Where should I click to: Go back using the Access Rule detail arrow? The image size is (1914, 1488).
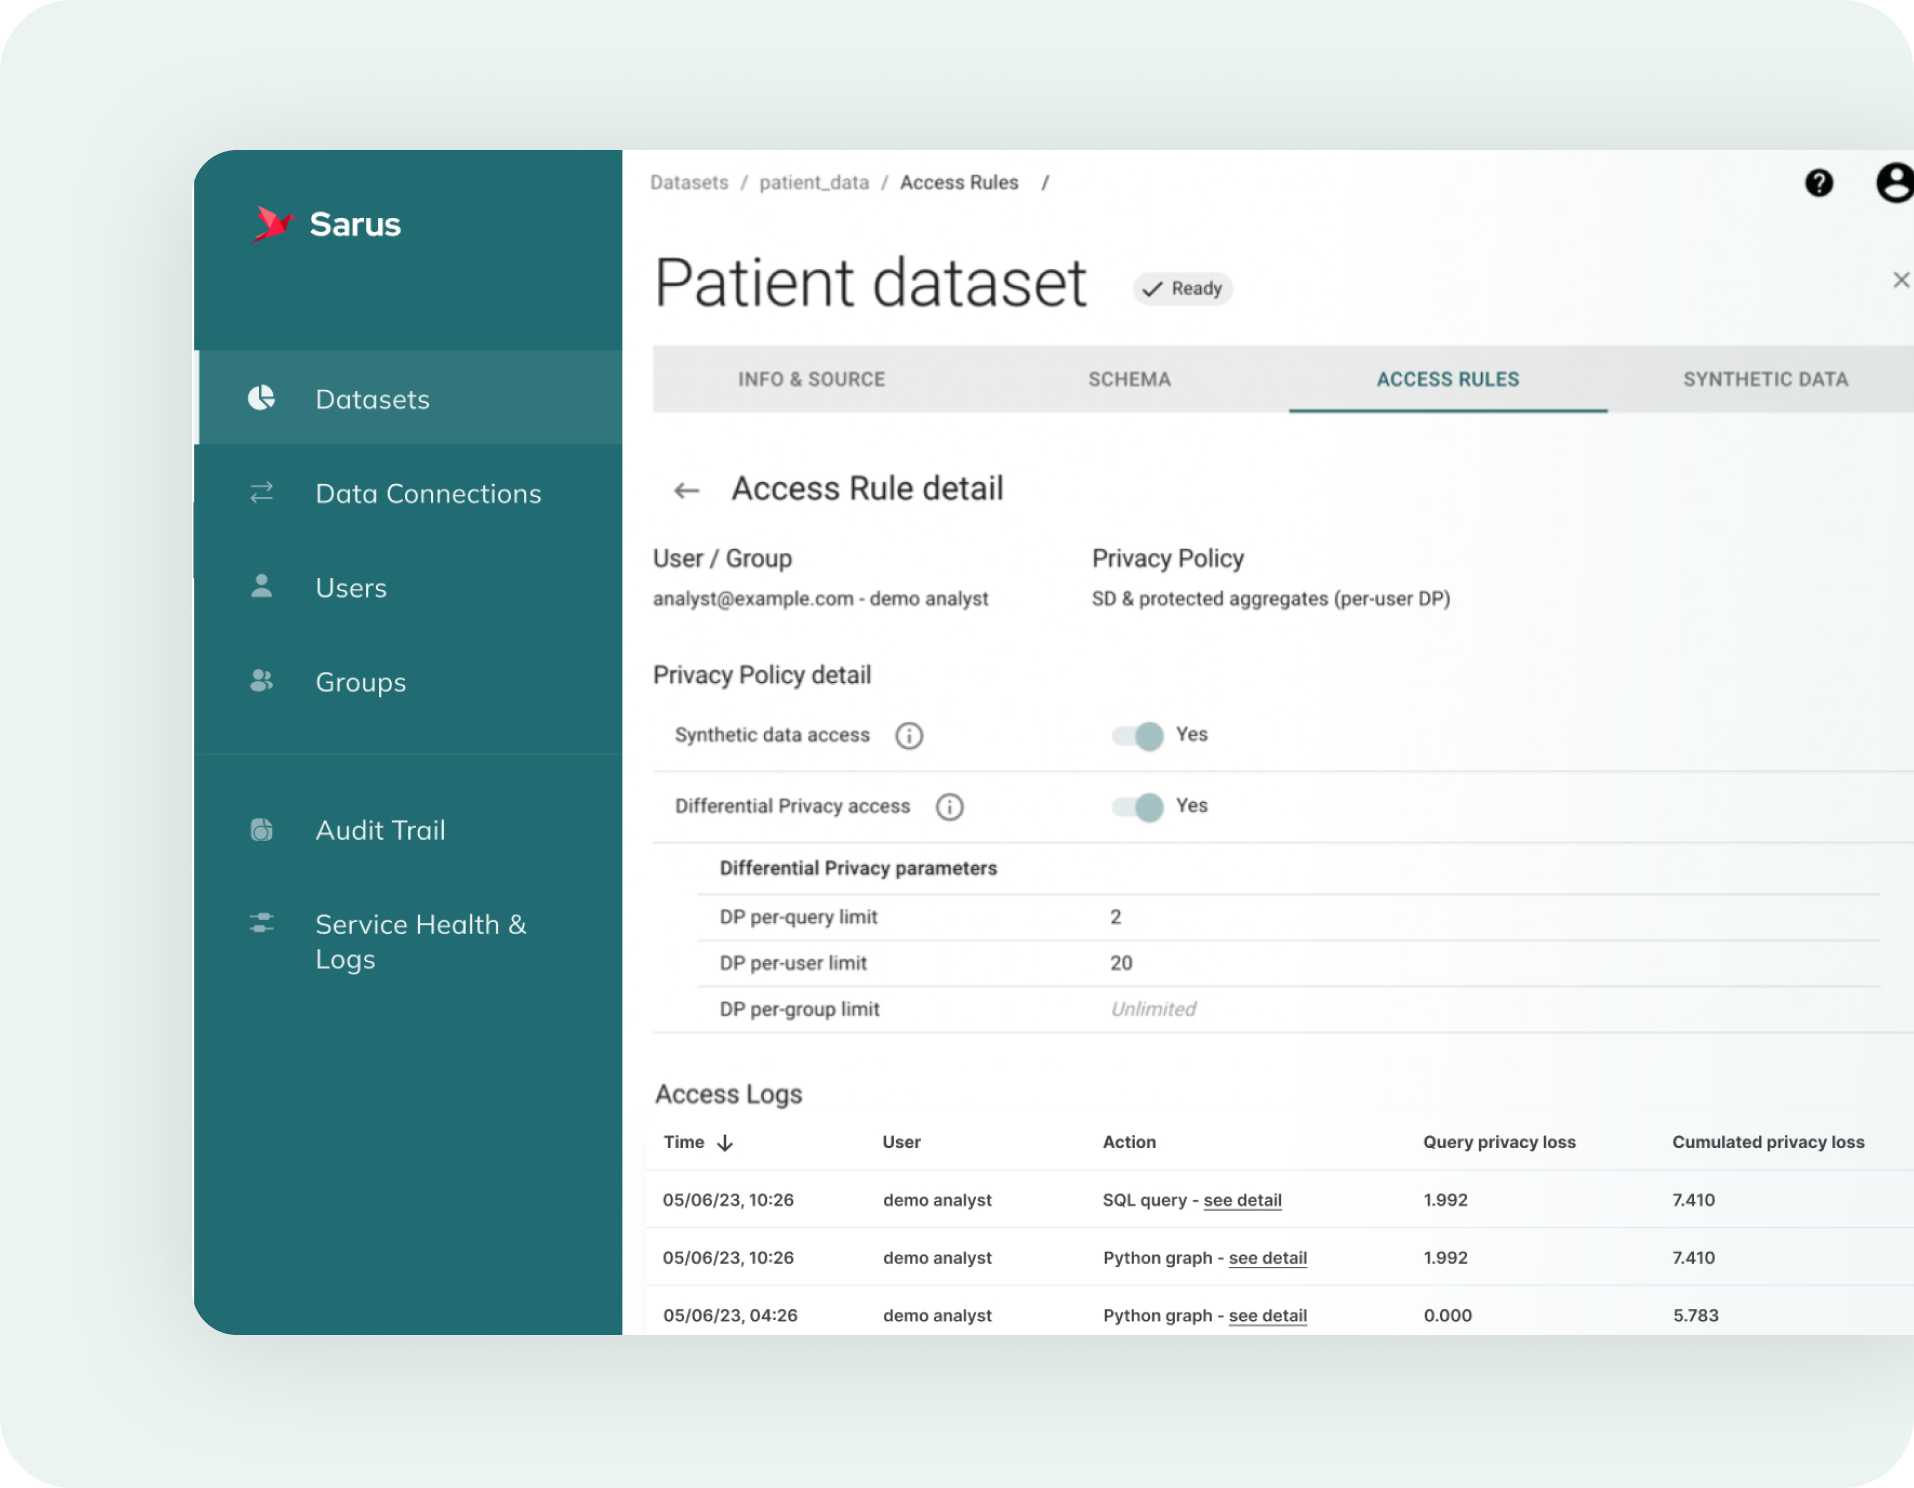point(686,490)
